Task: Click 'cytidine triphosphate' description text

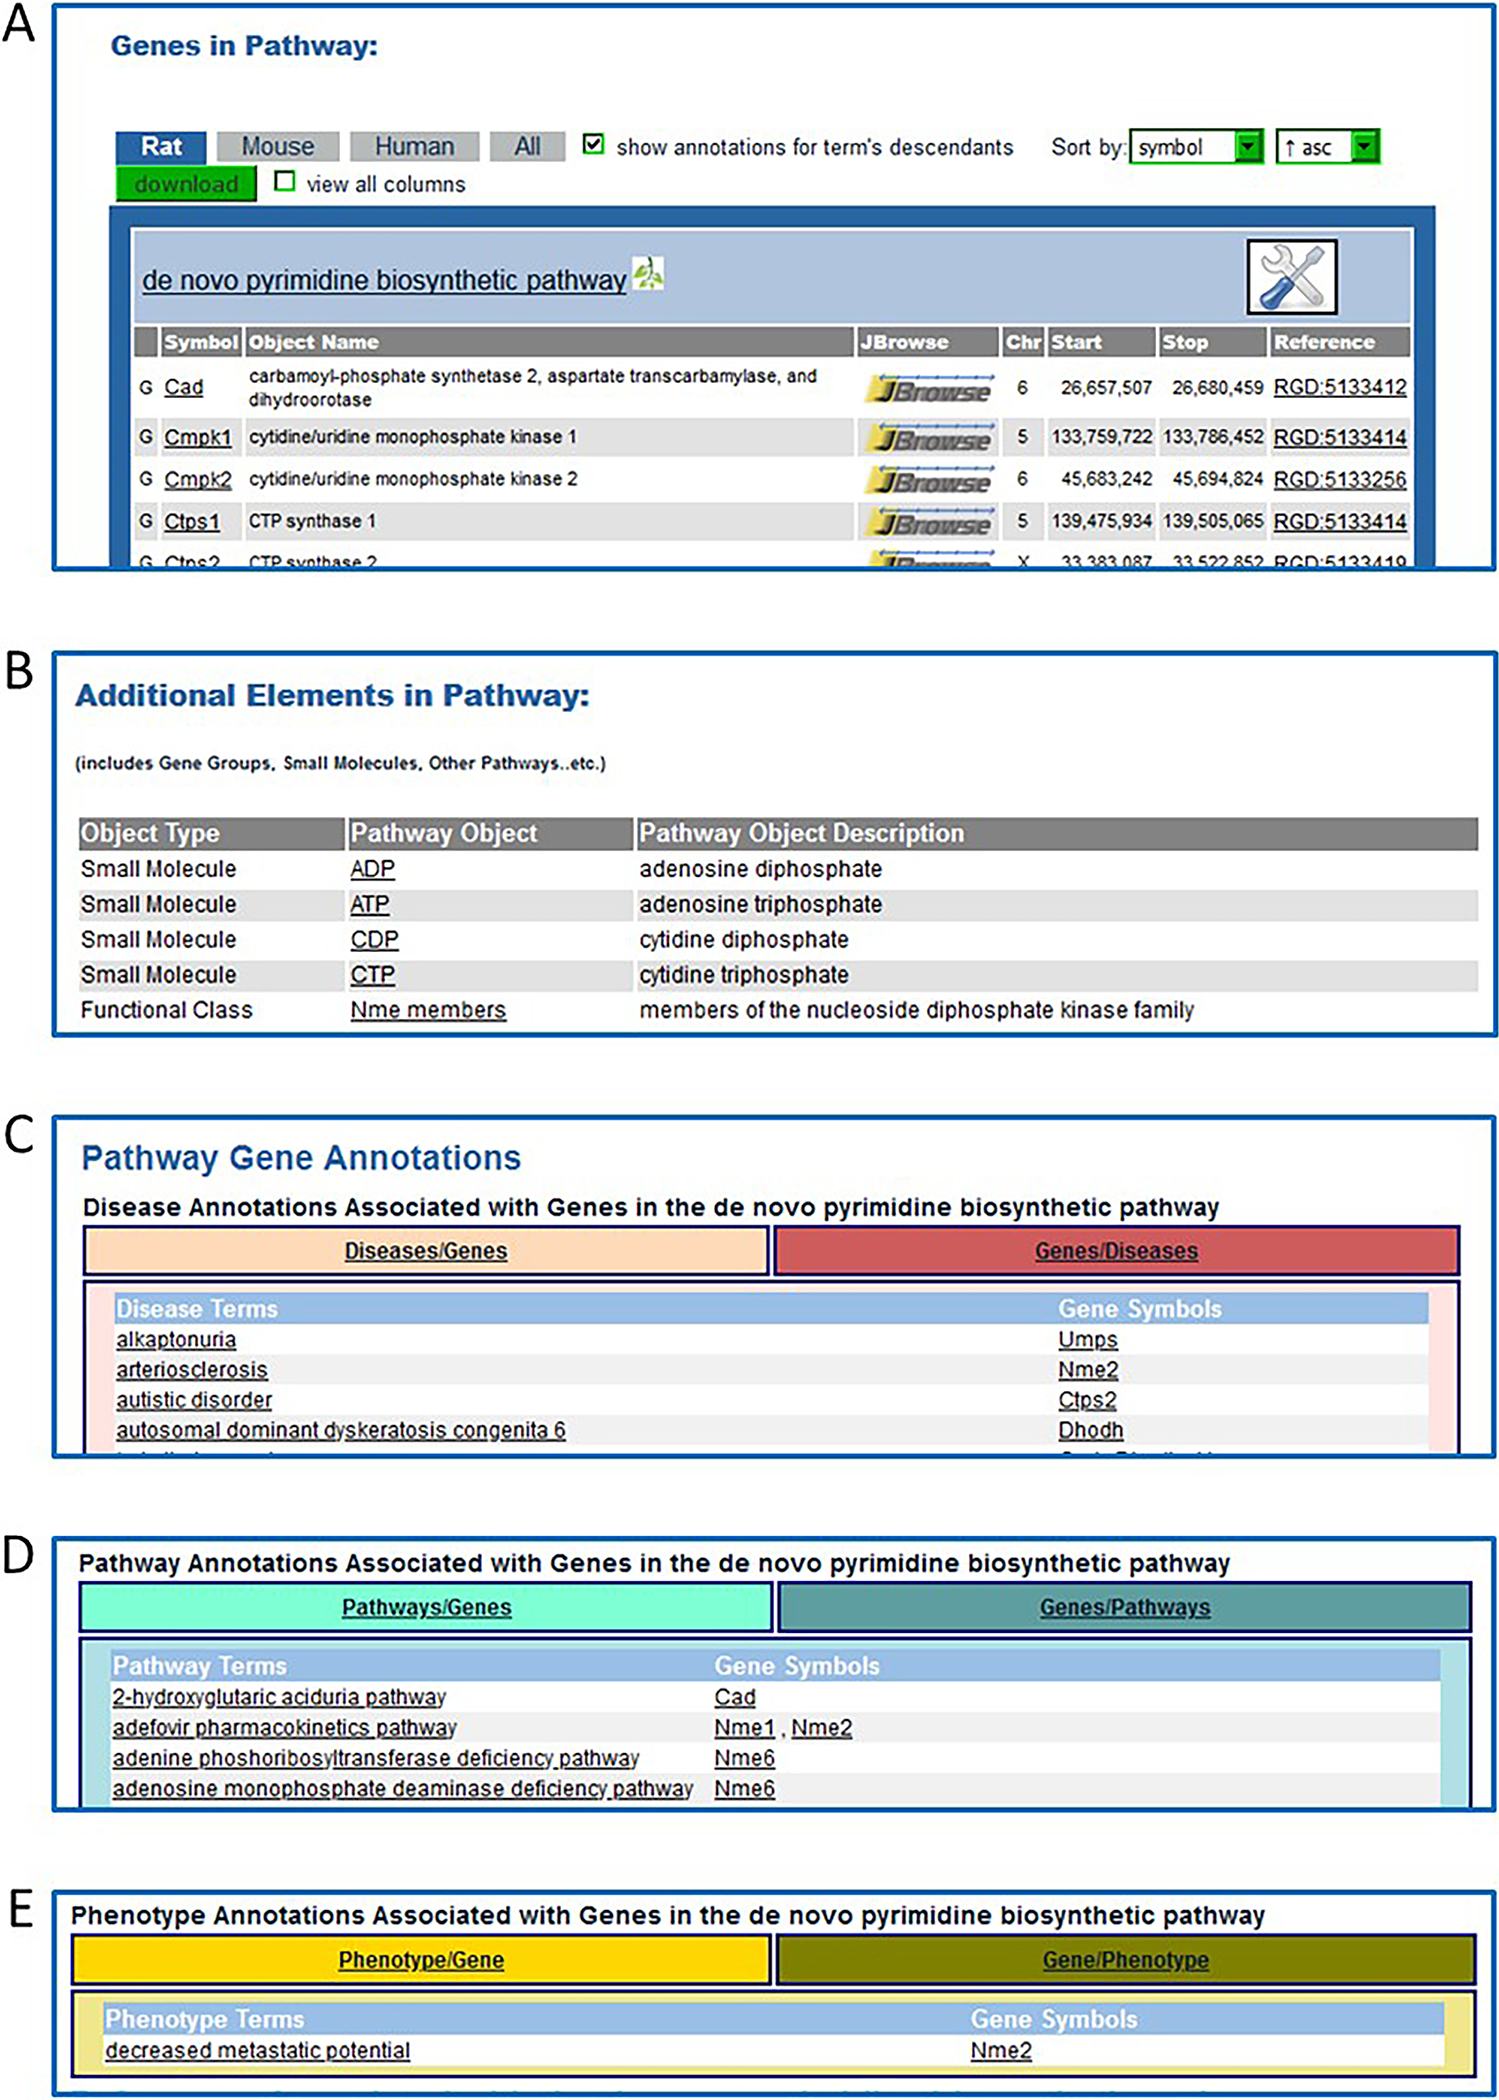Action: click(744, 975)
